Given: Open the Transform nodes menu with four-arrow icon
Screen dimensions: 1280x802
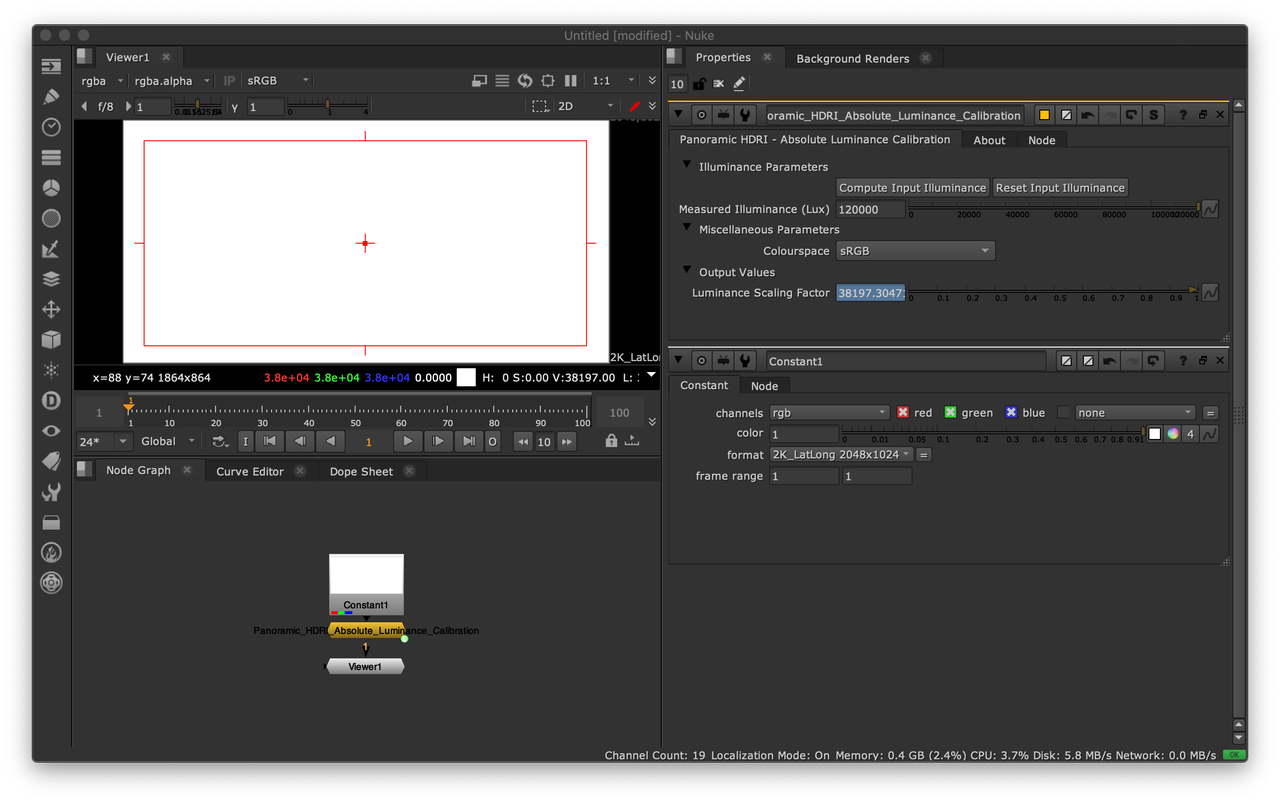Looking at the screenshot, I should [51, 309].
